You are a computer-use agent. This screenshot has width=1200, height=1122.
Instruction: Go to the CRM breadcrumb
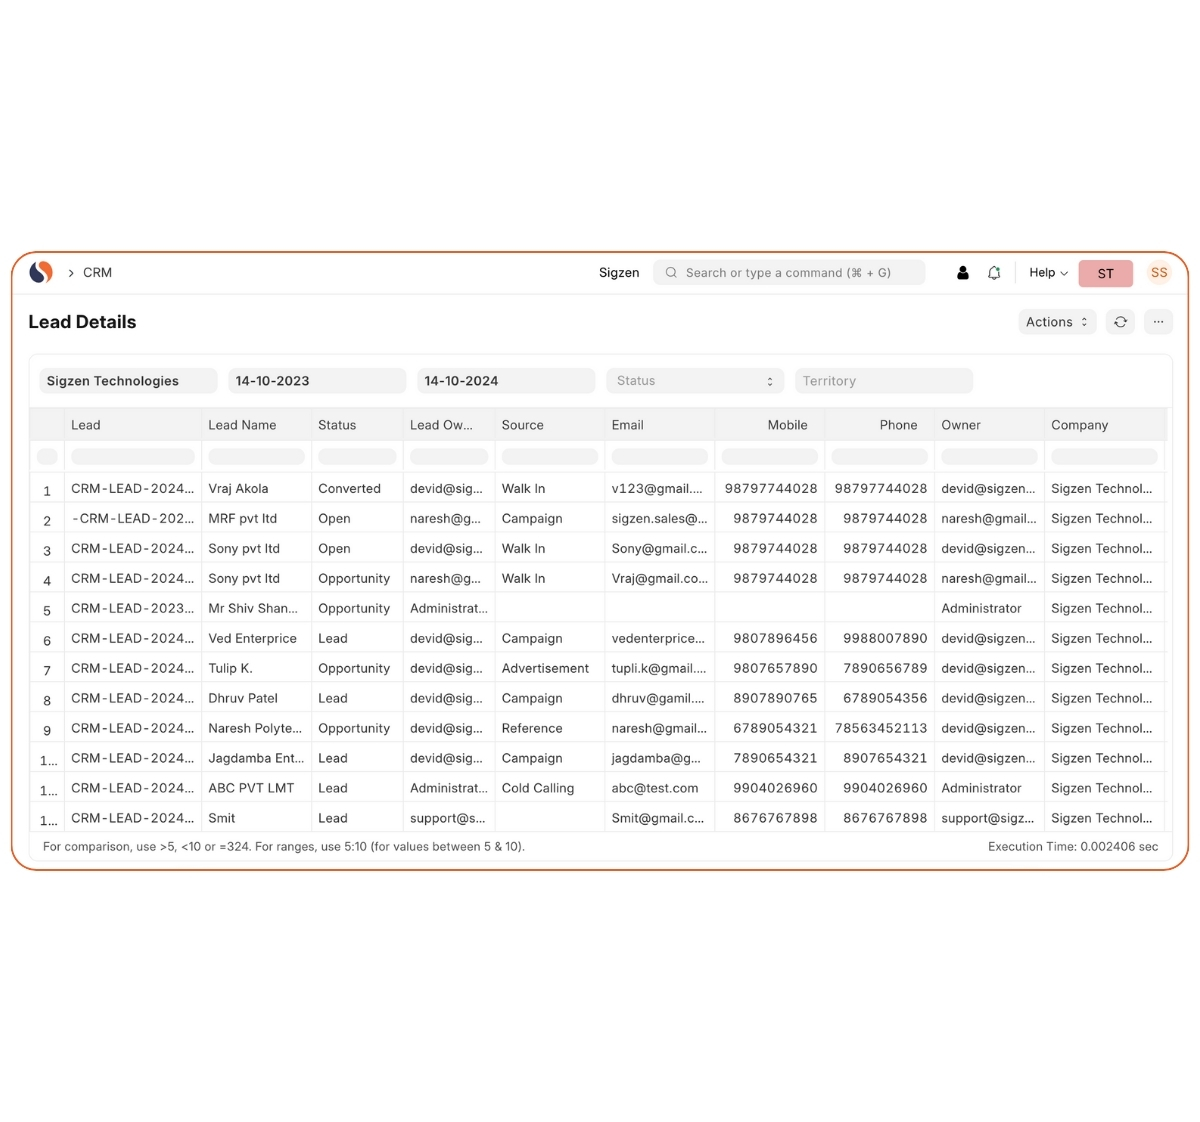(97, 273)
